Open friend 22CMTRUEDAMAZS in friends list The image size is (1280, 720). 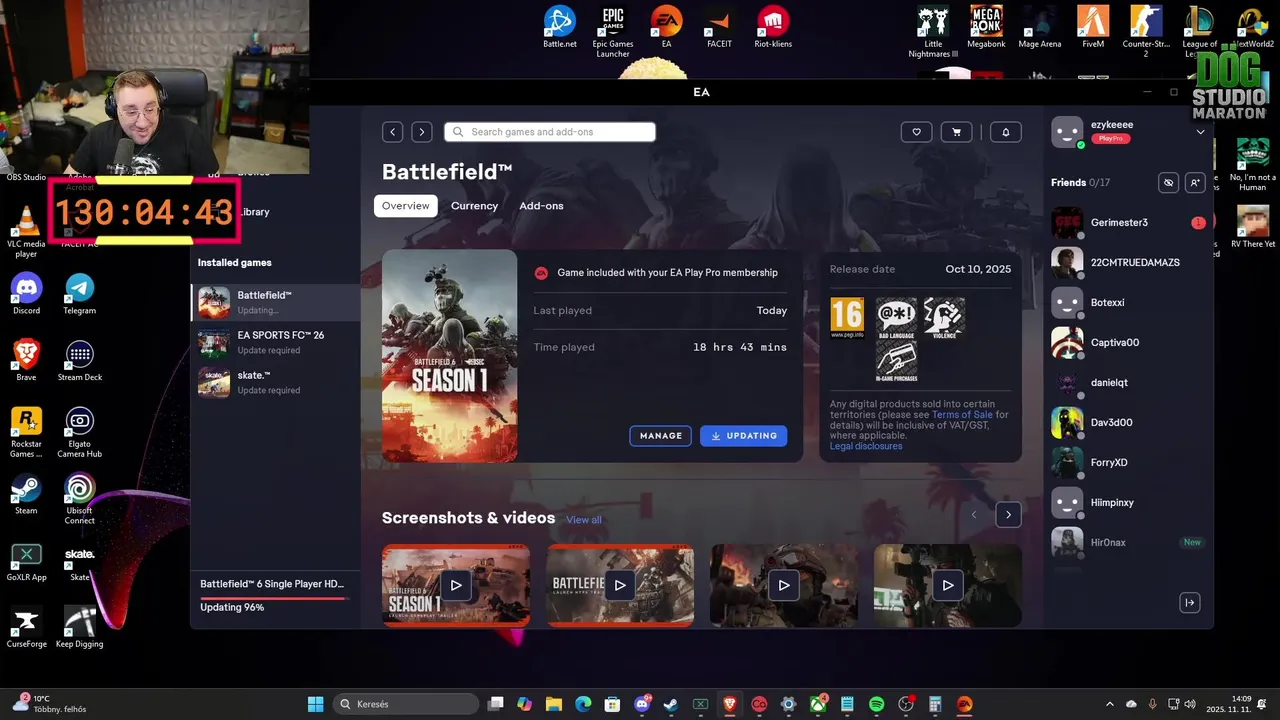pyautogui.click(x=1128, y=263)
